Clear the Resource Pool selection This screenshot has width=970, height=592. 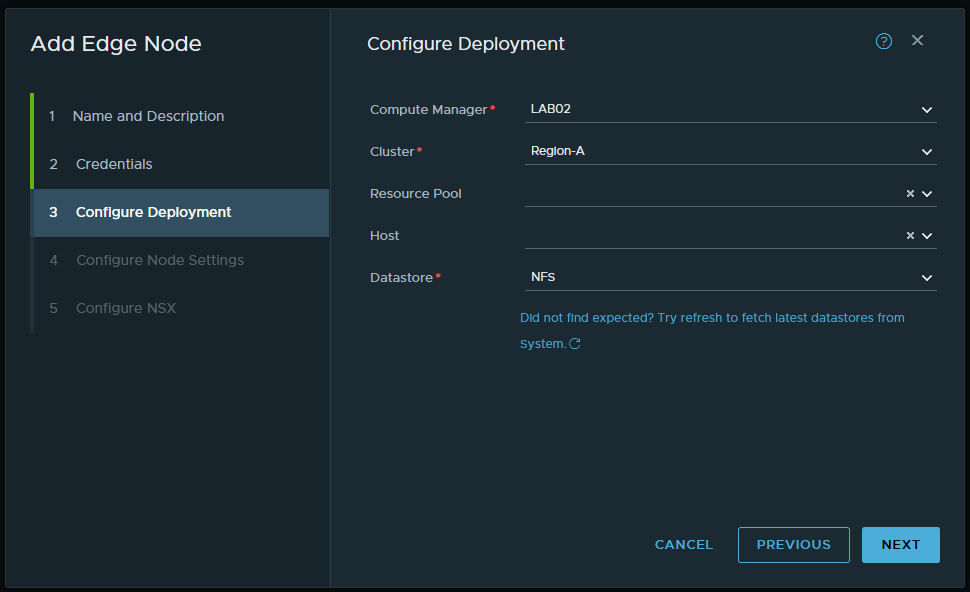(910, 194)
